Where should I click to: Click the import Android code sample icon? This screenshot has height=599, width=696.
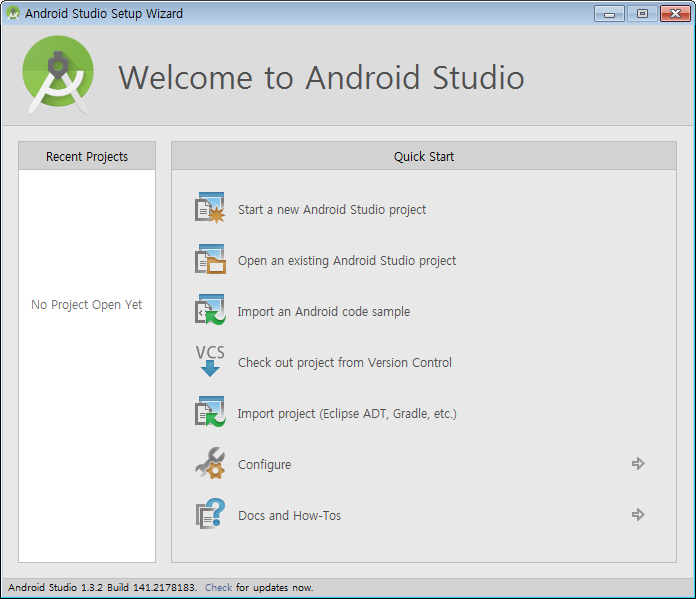pos(210,309)
